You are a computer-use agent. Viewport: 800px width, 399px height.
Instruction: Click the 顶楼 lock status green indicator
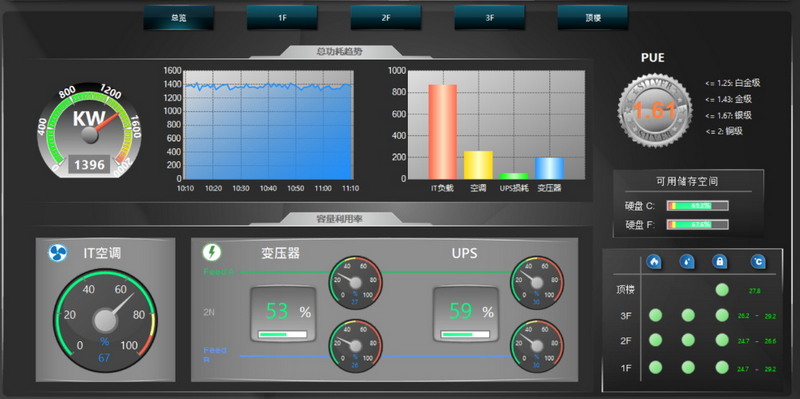click(x=722, y=290)
